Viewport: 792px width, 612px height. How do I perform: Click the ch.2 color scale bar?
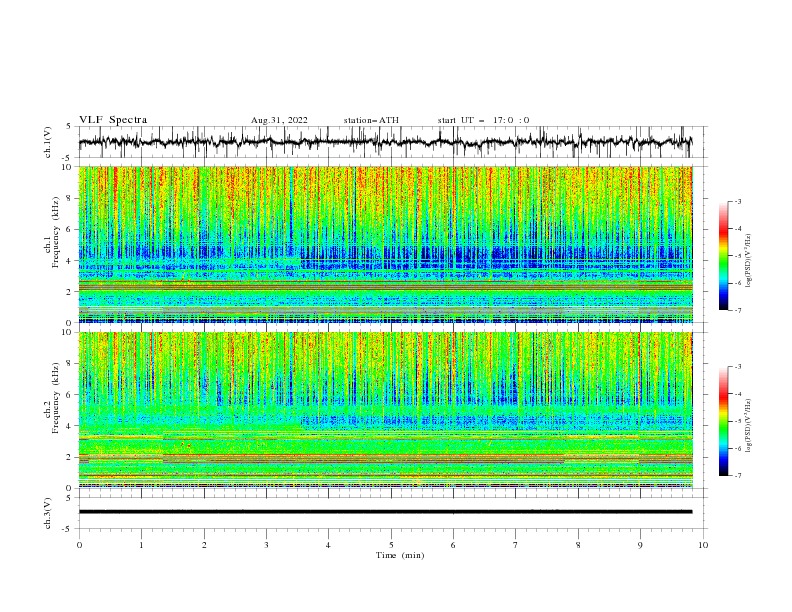[723, 421]
